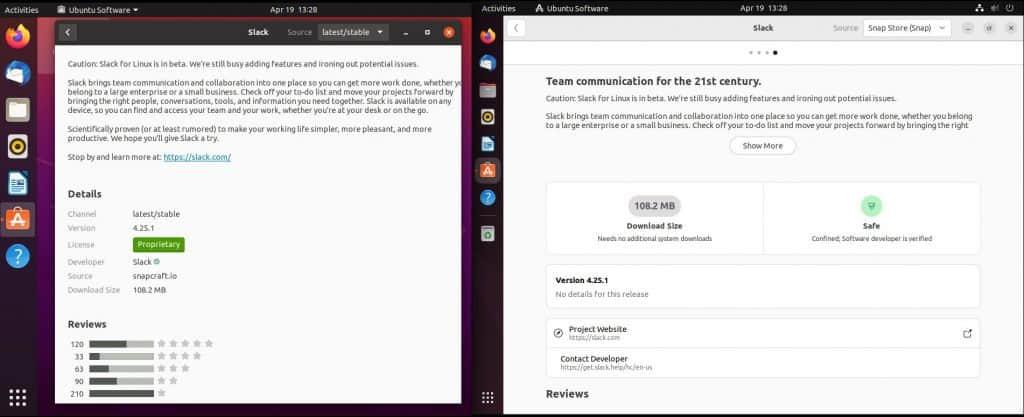Open Rhythmbox from the left dock
The width and height of the screenshot is (1024, 417).
18,147
